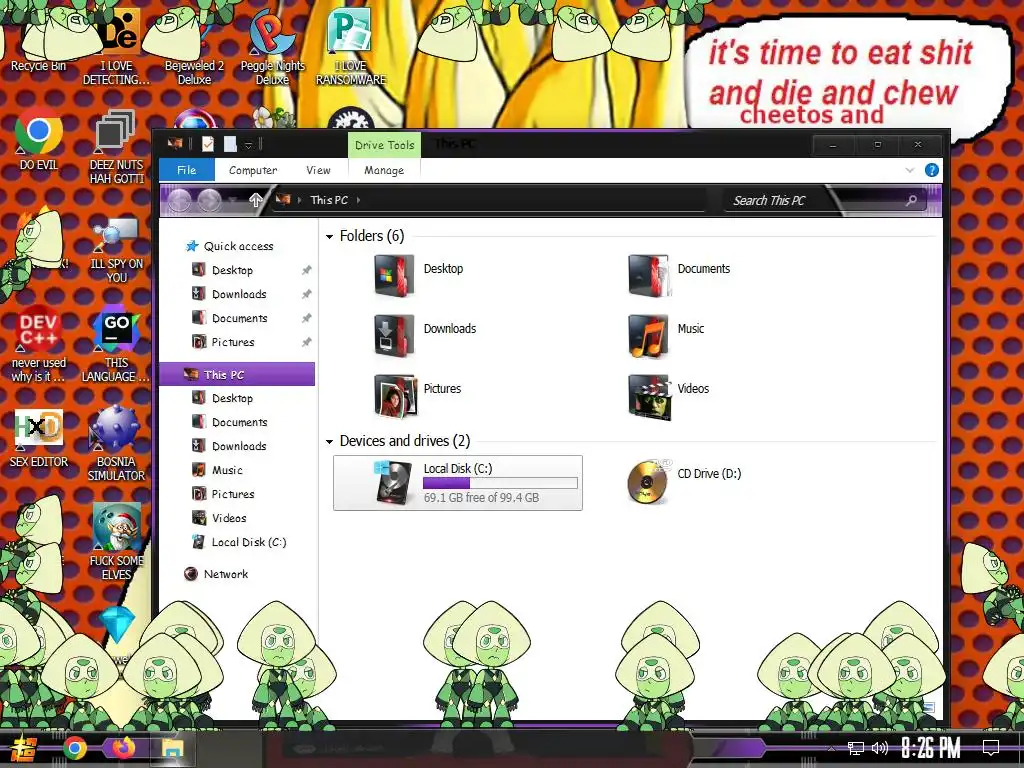This screenshot has height=768, width=1024.
Task: Select This PC in the navigation pane
Action: coord(237,374)
